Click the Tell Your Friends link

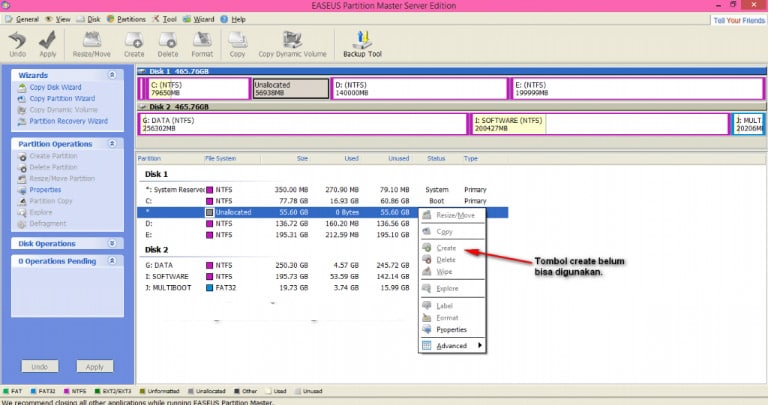click(x=739, y=21)
